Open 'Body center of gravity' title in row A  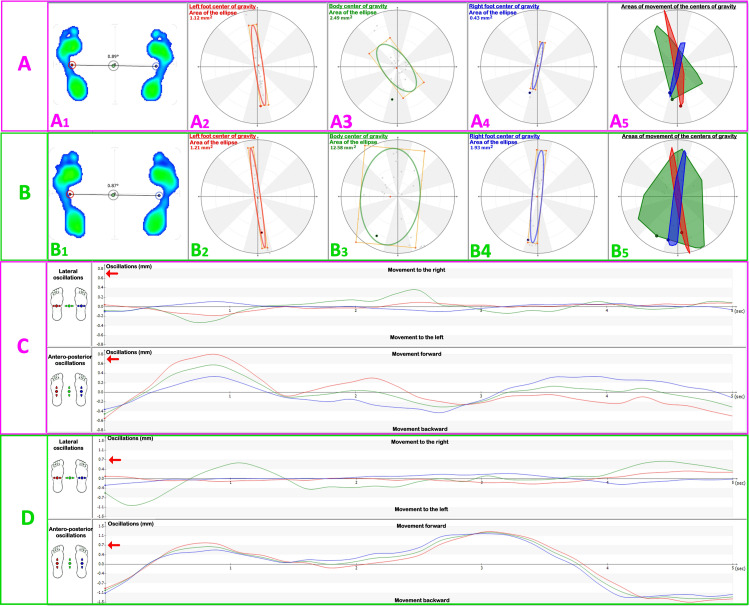pos(358,7)
